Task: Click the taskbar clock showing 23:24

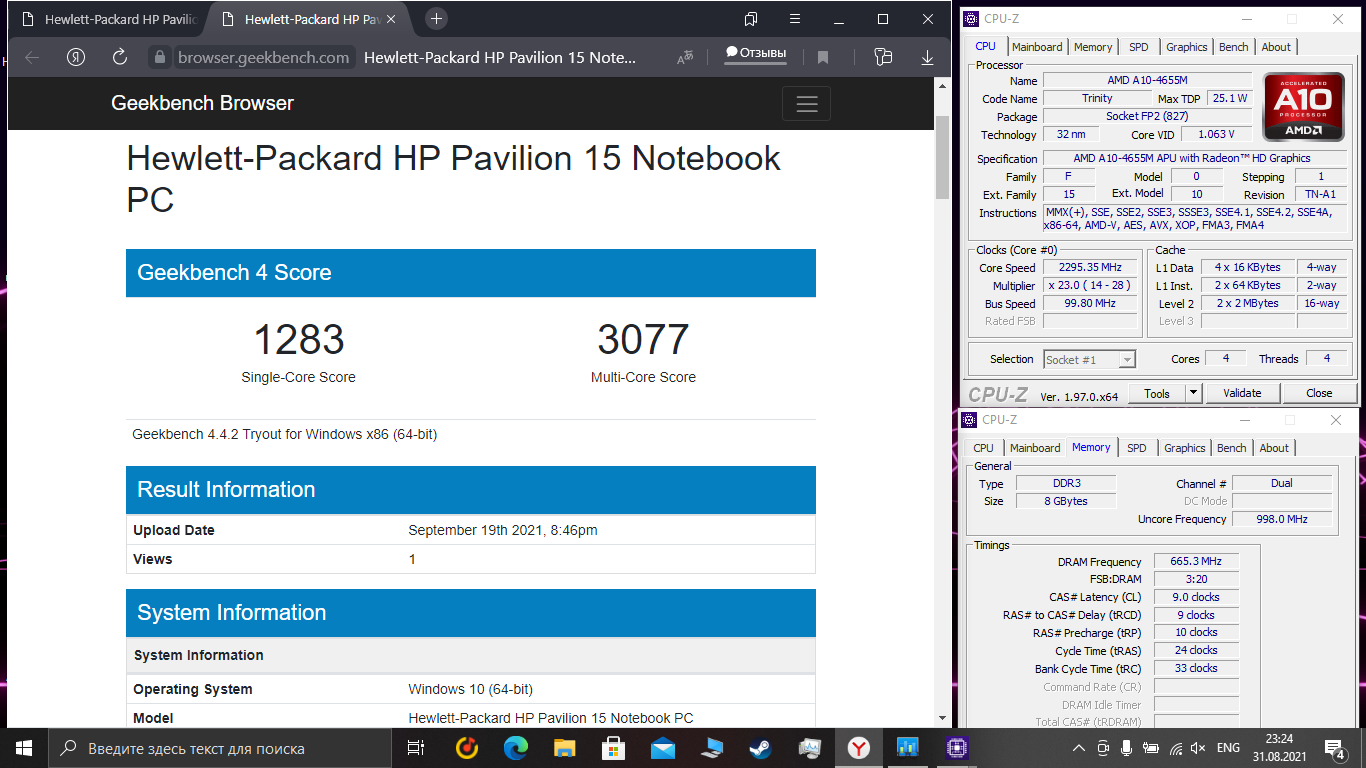Action: (1279, 747)
